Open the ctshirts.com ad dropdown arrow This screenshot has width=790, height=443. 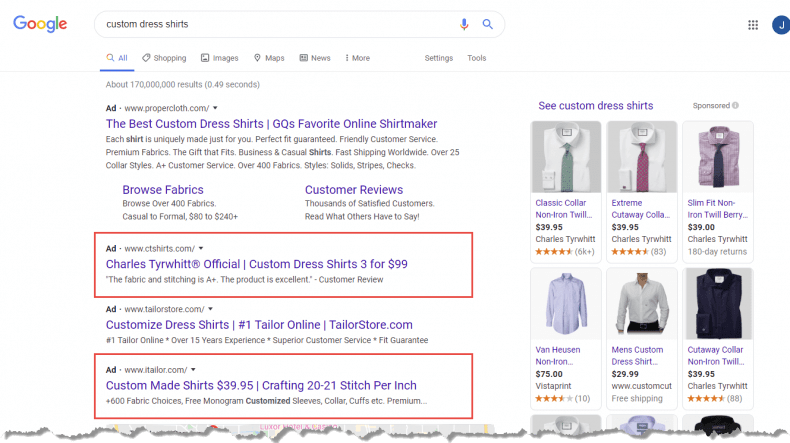(201, 248)
